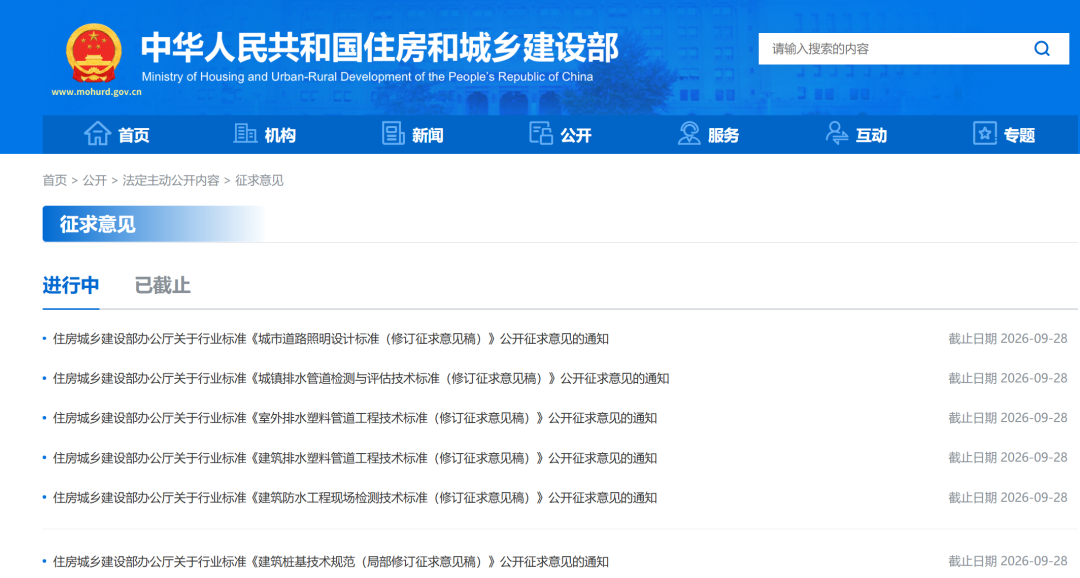This screenshot has height=578, width=1080.
Task: Open the notice about 城市道路照明设计标准
Action: click(331, 339)
